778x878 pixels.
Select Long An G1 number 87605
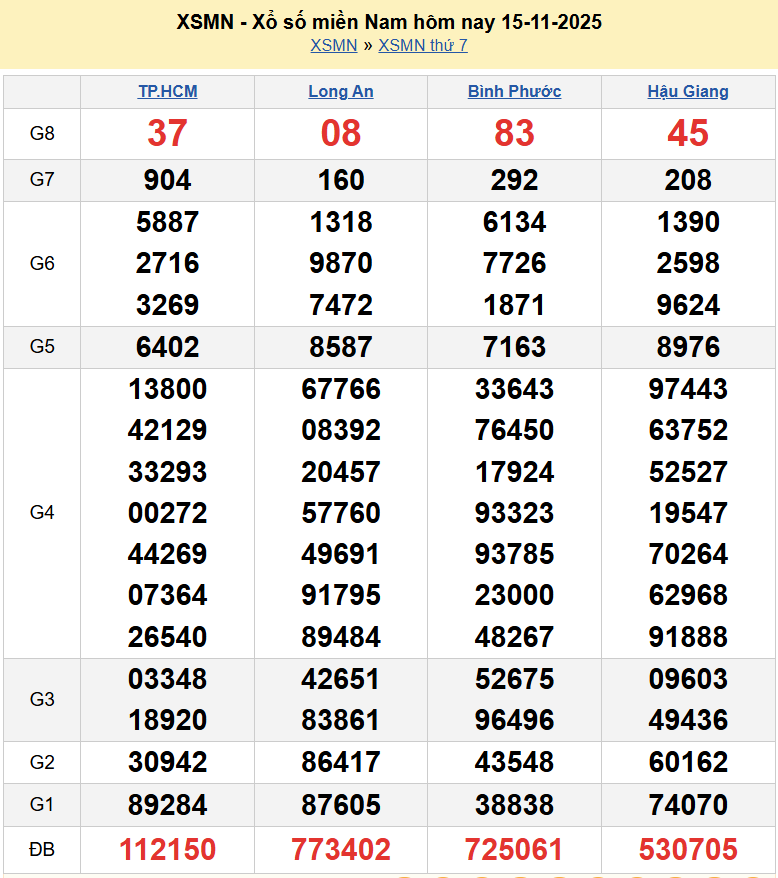[x=341, y=805]
